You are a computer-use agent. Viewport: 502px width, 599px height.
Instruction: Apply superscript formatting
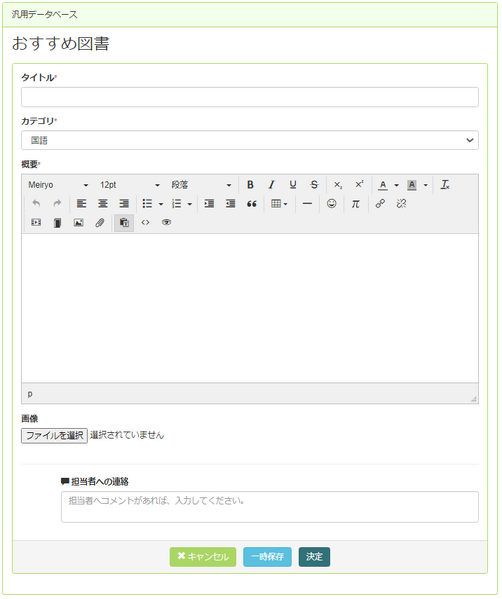pyautogui.click(x=359, y=185)
